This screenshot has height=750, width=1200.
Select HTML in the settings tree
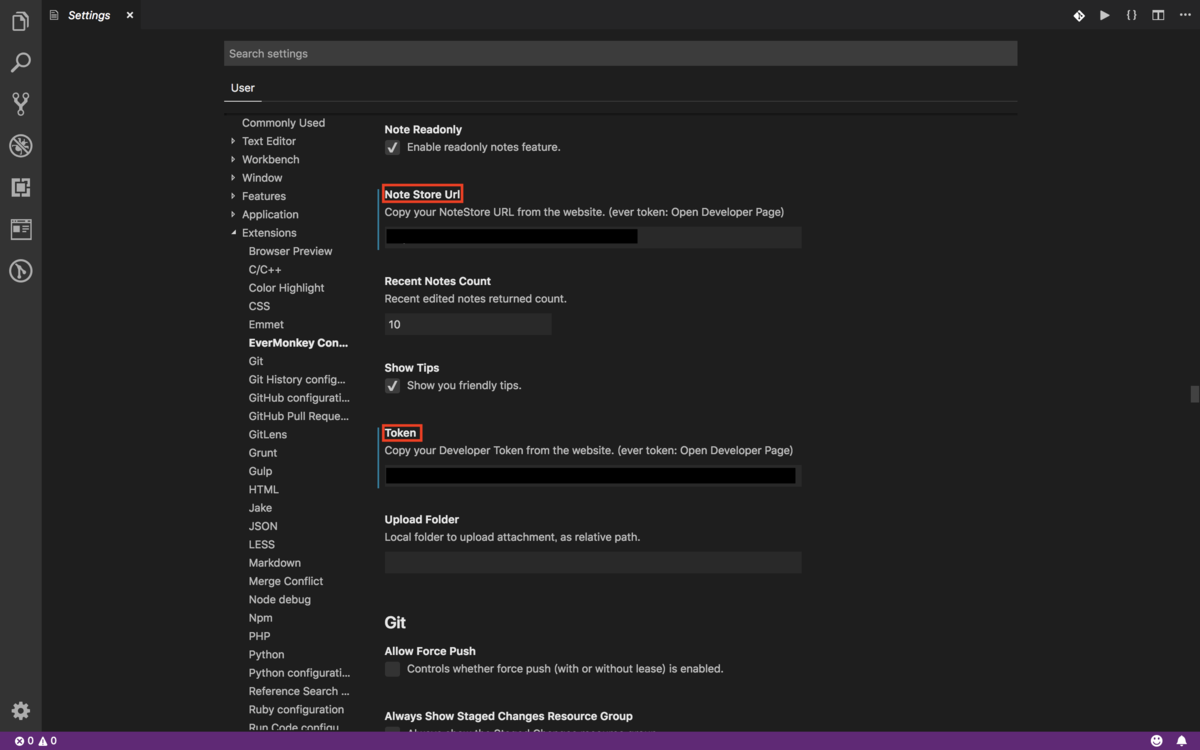point(264,489)
